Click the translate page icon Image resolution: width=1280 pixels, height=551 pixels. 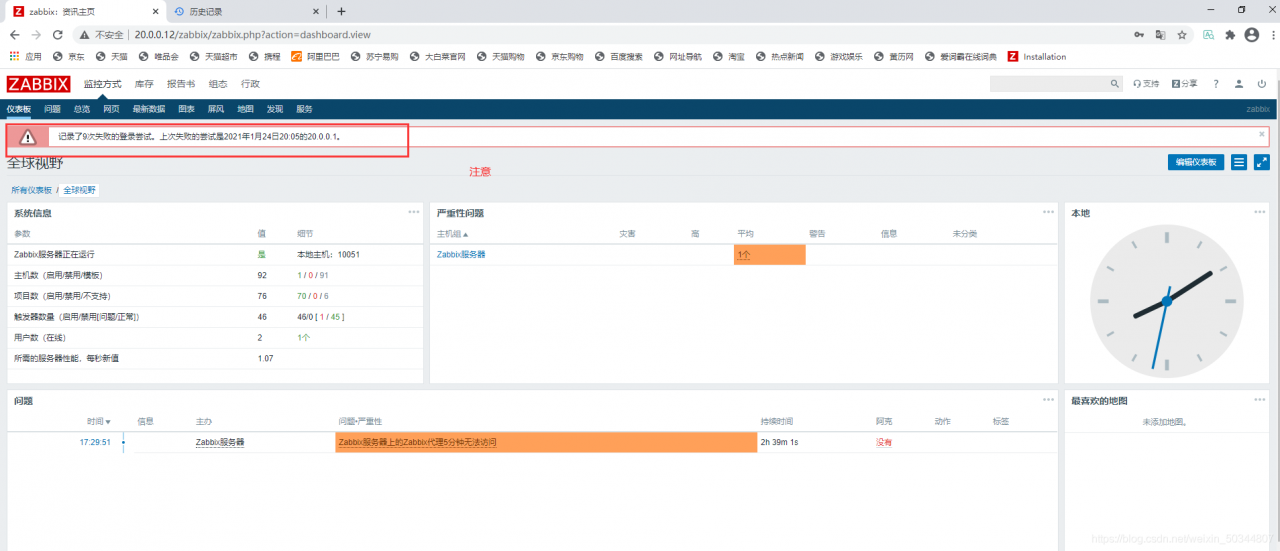(1160, 34)
